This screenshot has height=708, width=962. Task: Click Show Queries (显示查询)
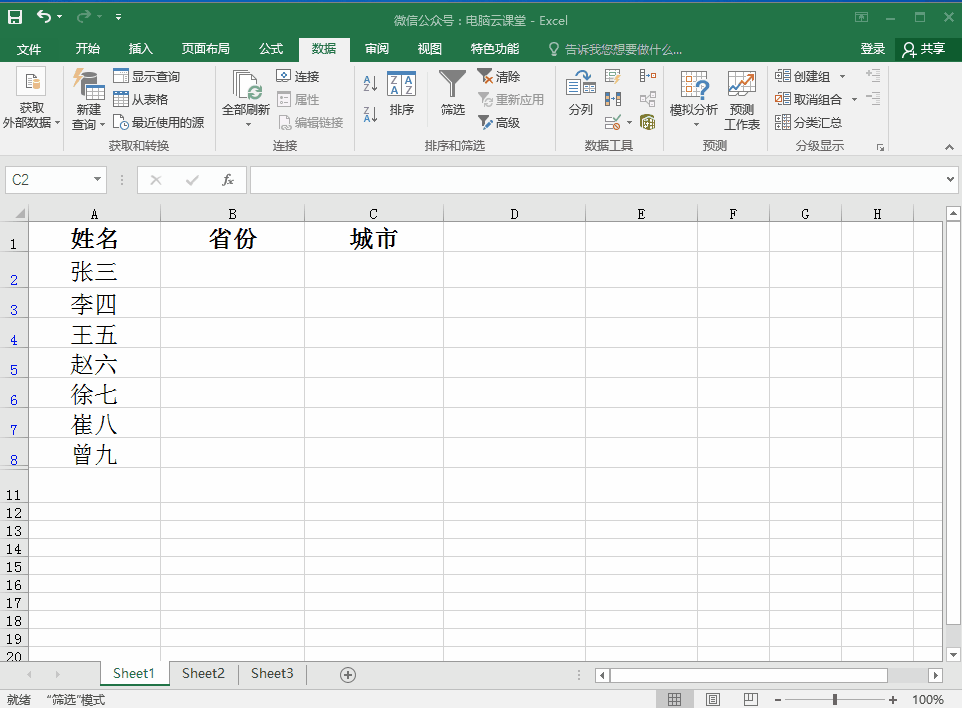147,76
